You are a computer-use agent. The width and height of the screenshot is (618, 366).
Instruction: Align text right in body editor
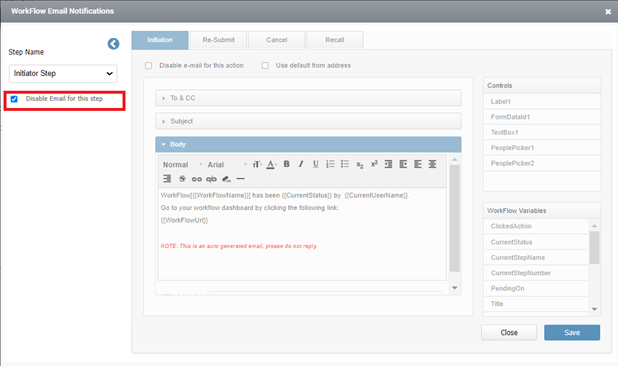click(167, 179)
